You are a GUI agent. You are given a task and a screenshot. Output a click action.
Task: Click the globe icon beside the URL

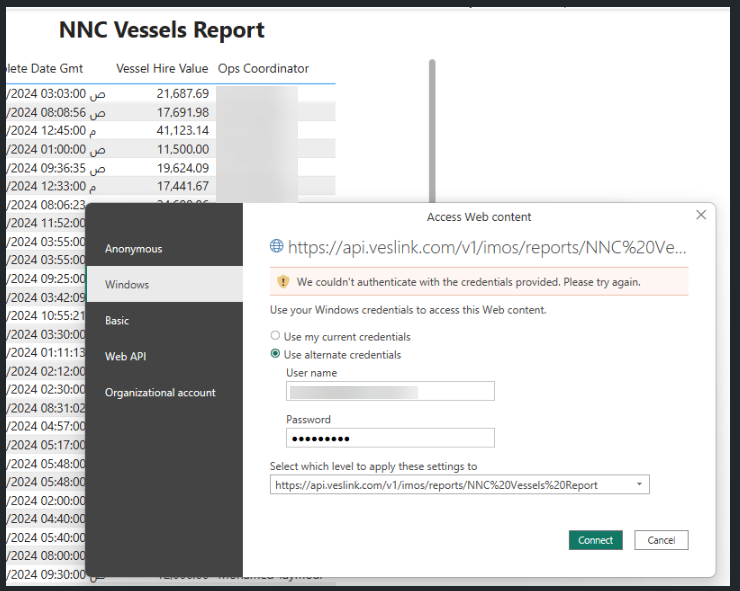(277, 245)
